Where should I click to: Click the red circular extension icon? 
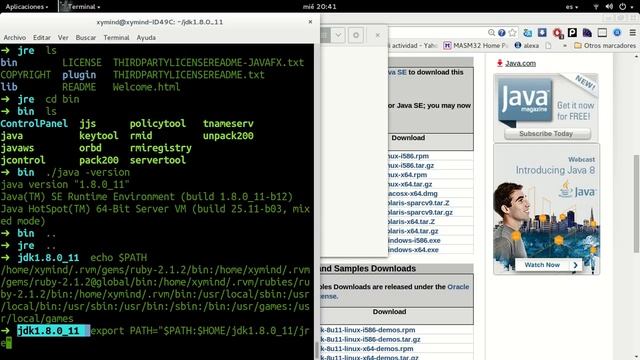click(558, 33)
